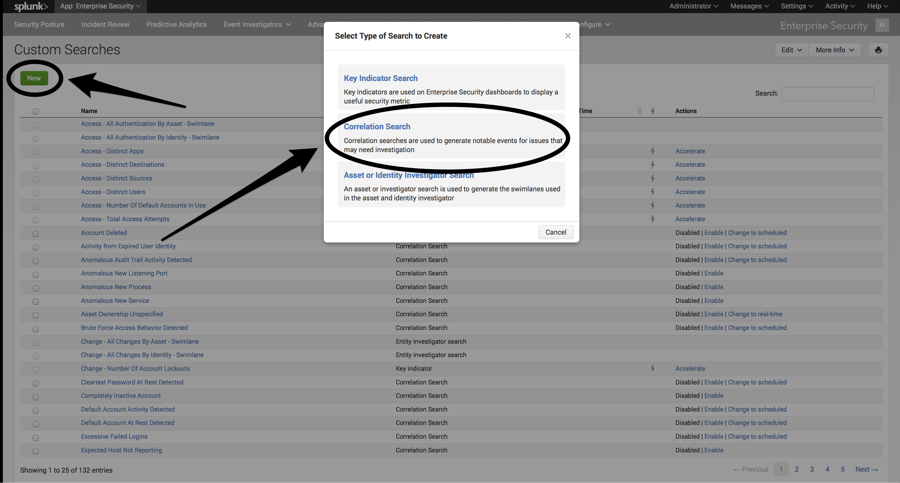This screenshot has width=900, height=483.
Task: Click Enable for Default Account At Rest Detected
Action: point(713,423)
